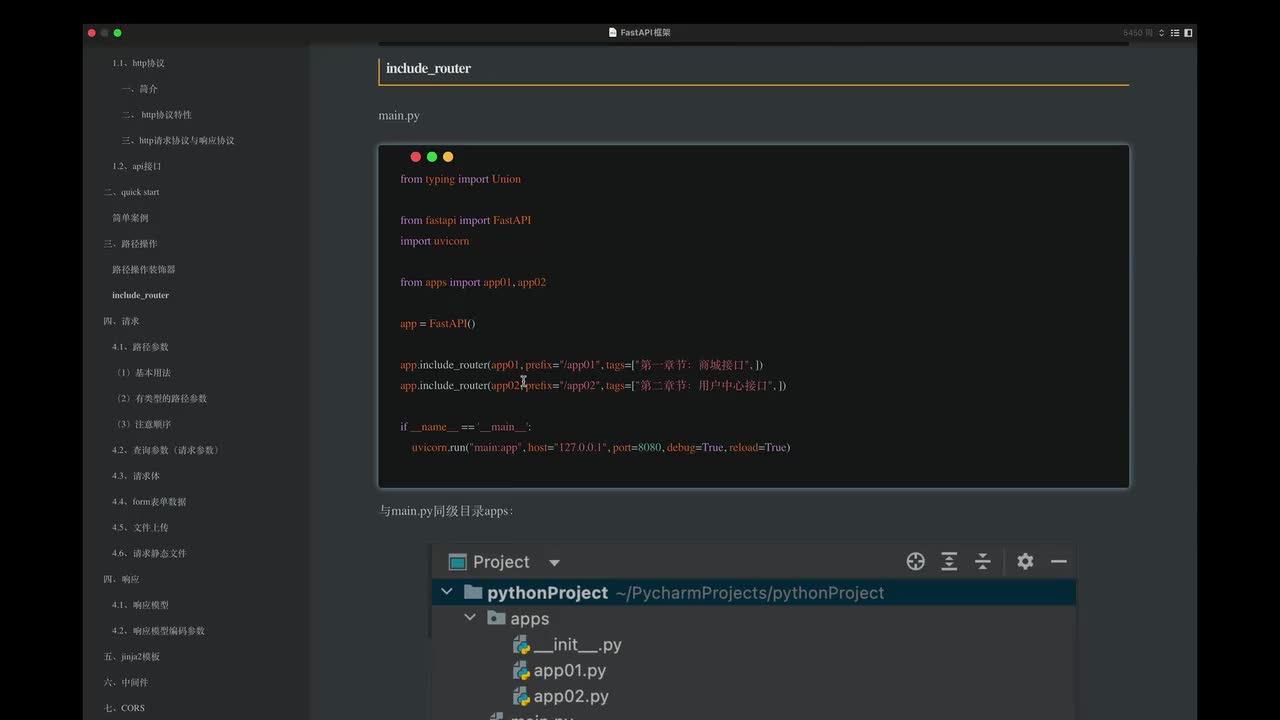Screen dimensions: 1280x720
Task: Select the app02.py file
Action: [560, 697]
